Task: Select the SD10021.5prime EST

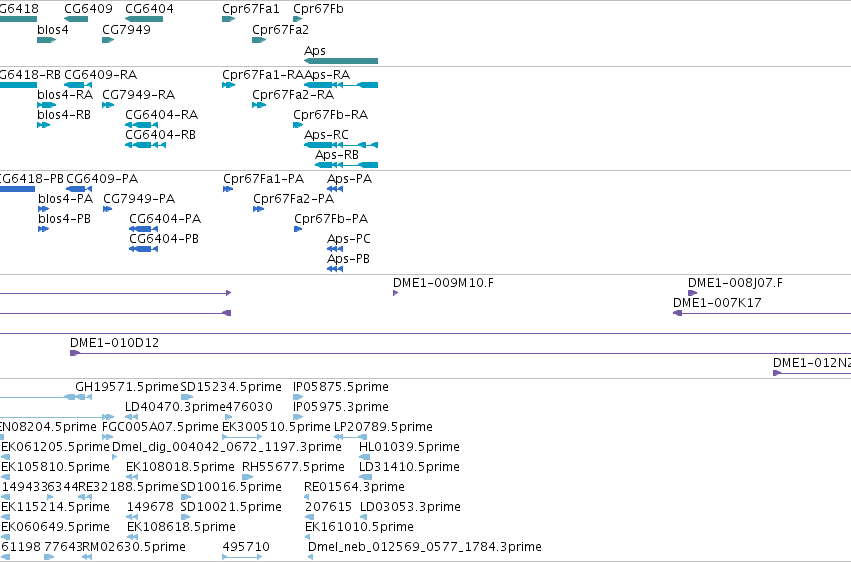Action: click(x=186, y=517)
